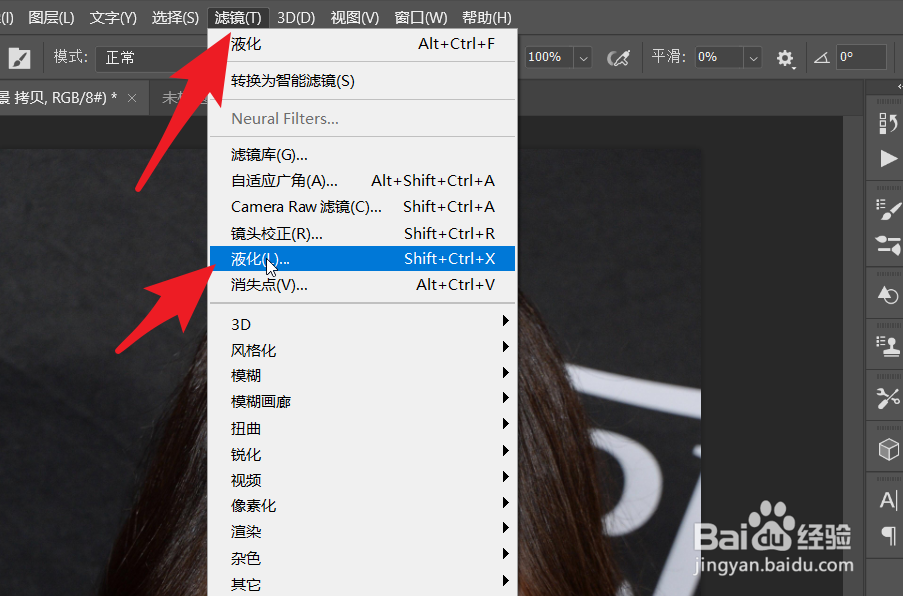This screenshot has width=903, height=596.
Task: Open the 窗口(W) menu
Action: pyautogui.click(x=420, y=18)
